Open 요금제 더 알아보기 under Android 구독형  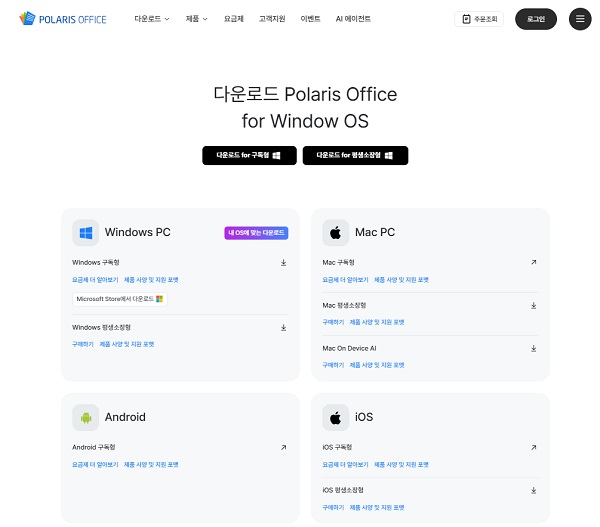[x=95, y=465]
